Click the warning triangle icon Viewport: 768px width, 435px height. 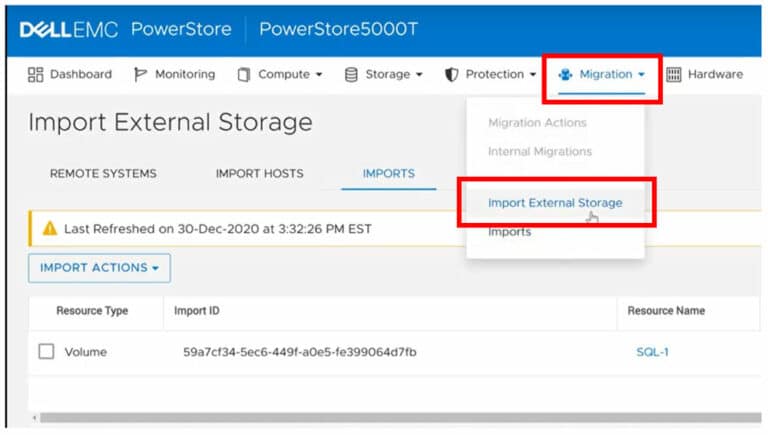(50, 228)
